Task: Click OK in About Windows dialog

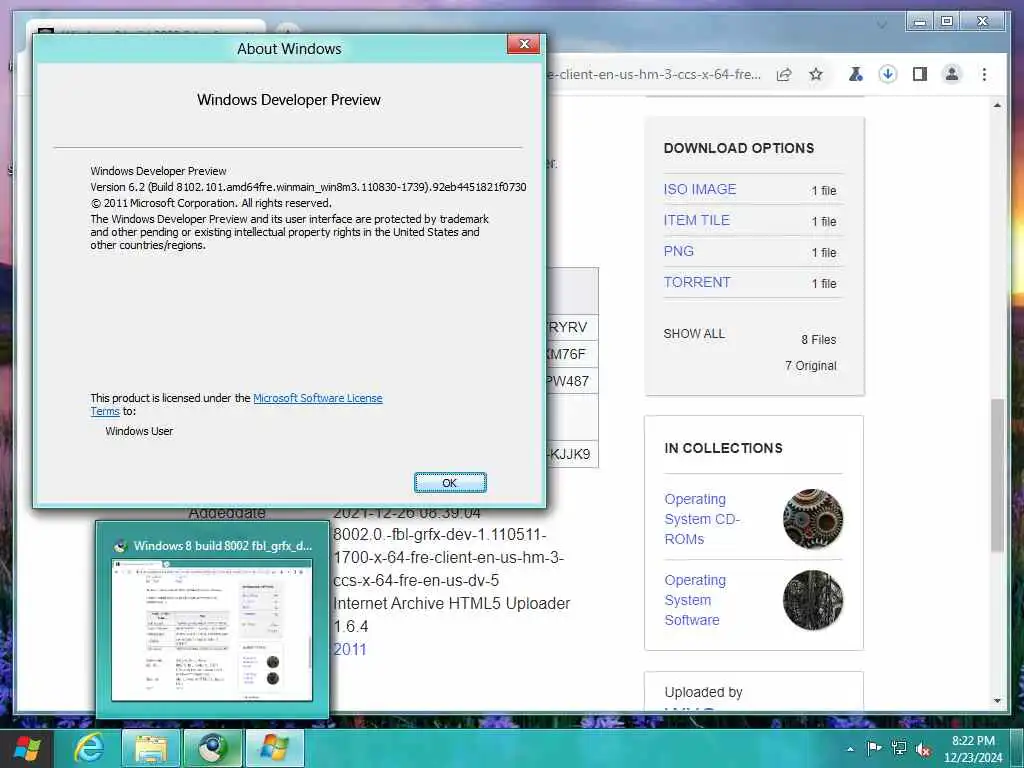Action: (x=450, y=483)
